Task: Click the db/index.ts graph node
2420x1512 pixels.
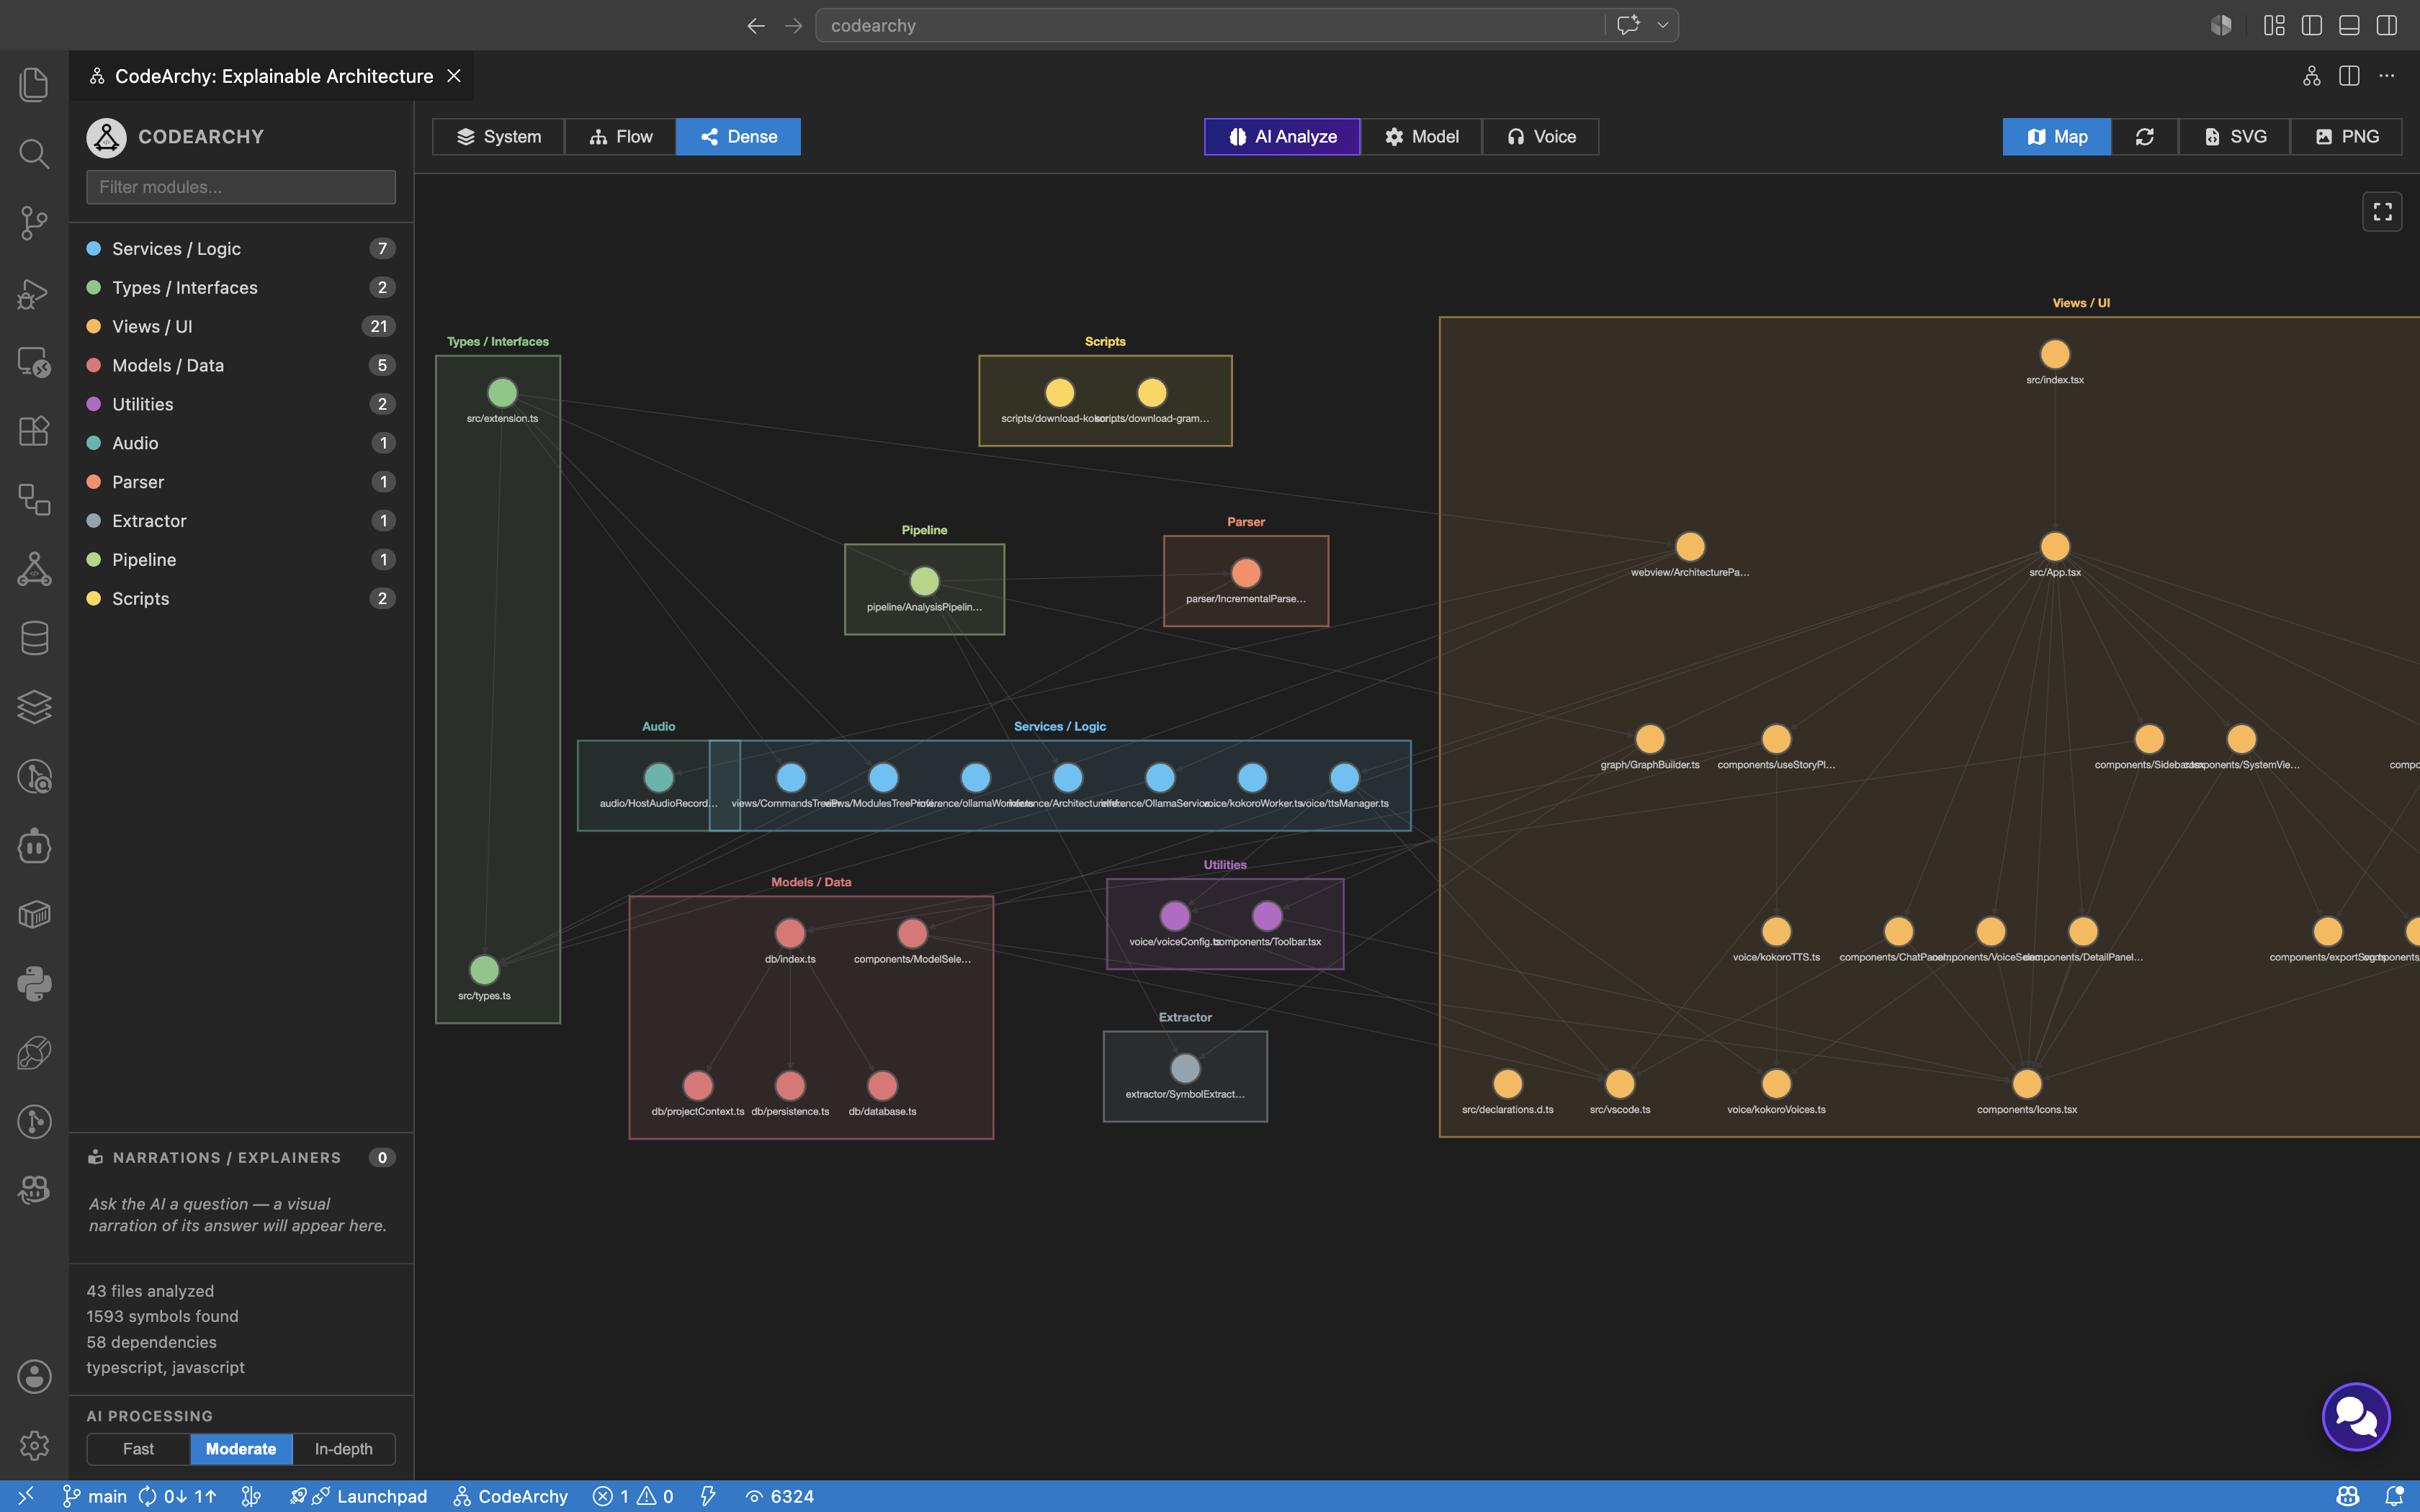Action: 790,933
